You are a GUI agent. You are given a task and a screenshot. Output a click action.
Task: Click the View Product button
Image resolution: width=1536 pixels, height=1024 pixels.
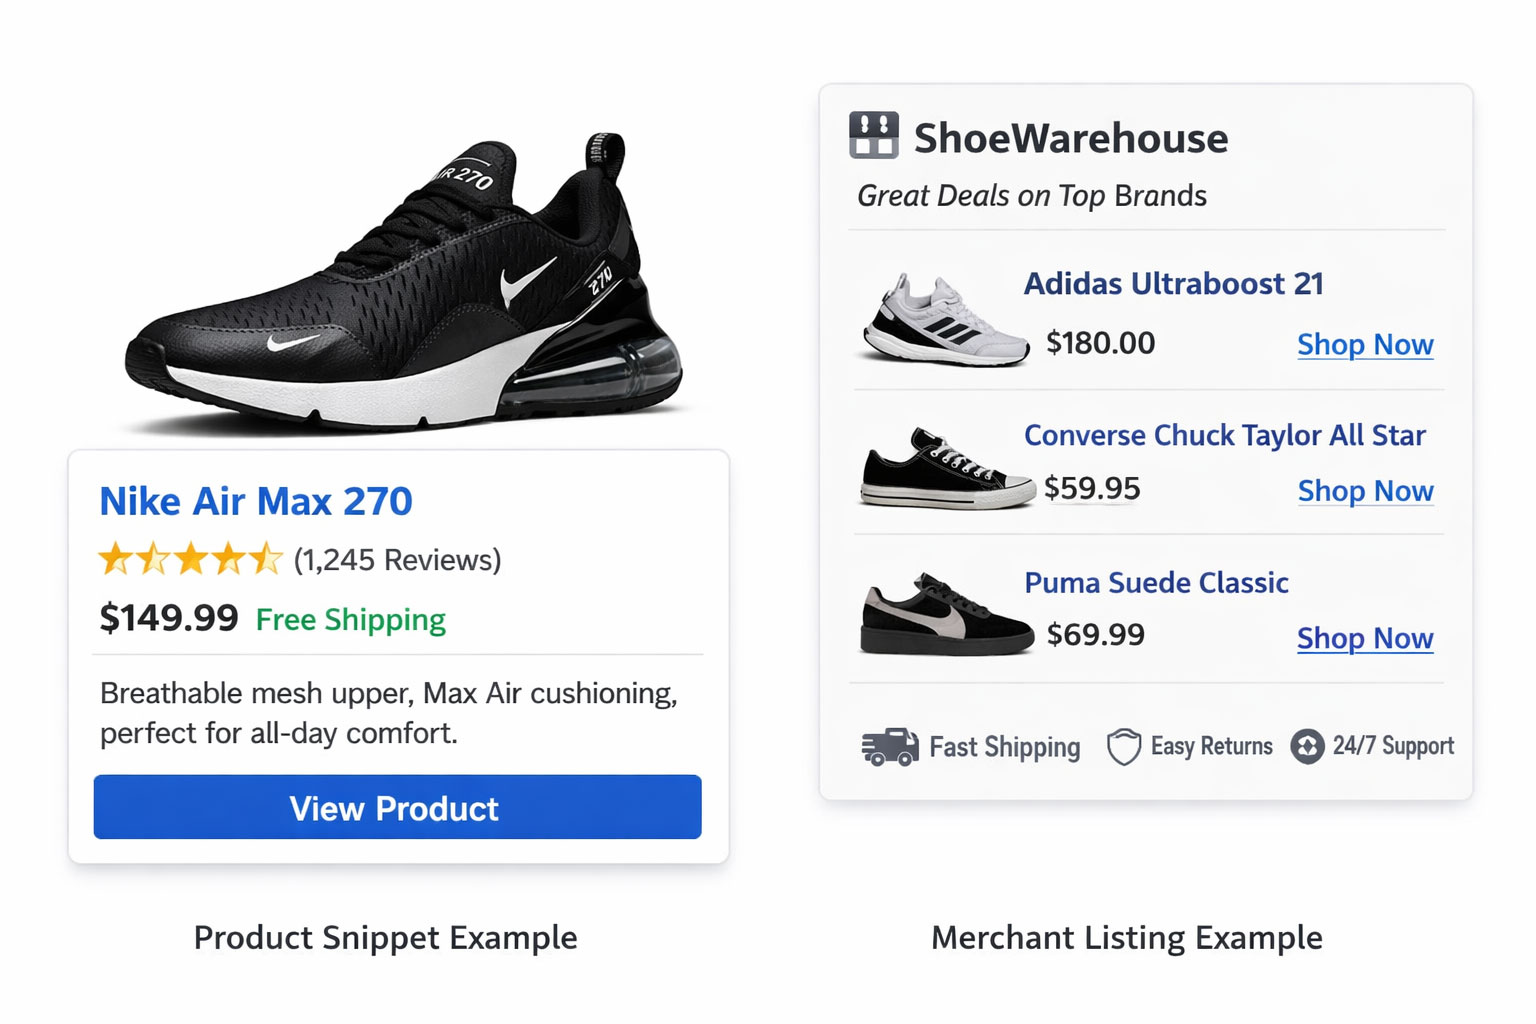[396, 808]
